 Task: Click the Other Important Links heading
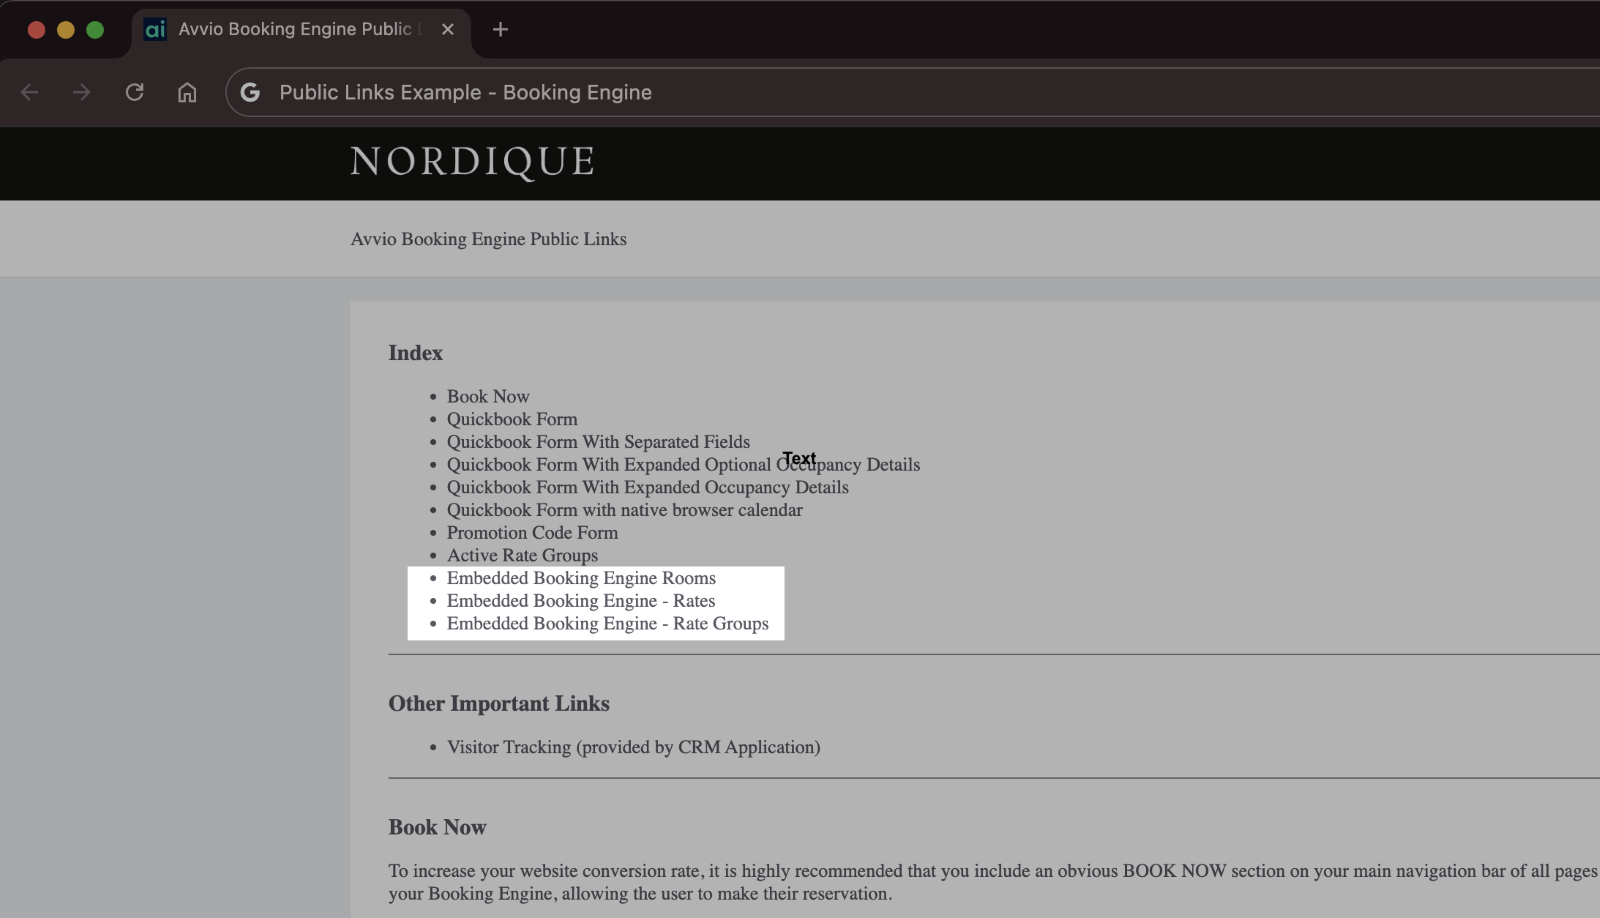pyautogui.click(x=499, y=704)
